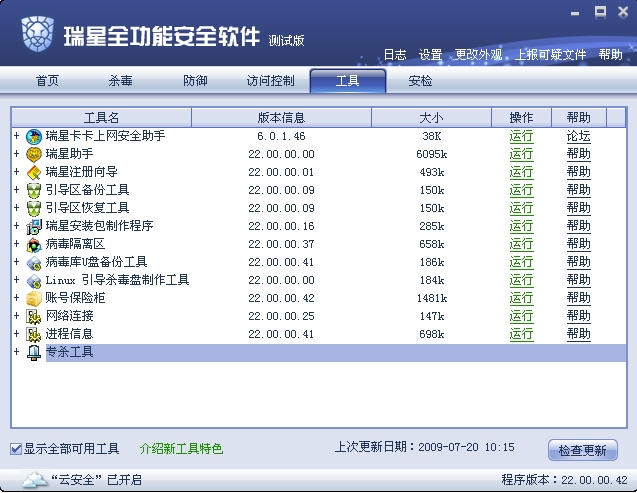Click size value 1481k
637x493 pixels.
coord(431,298)
